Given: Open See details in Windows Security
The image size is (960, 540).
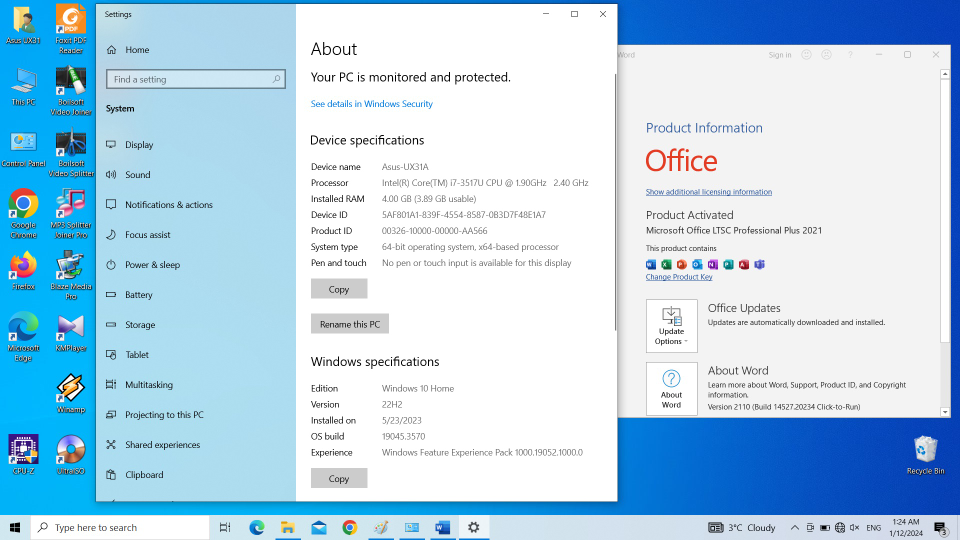Looking at the screenshot, I should tap(372, 104).
